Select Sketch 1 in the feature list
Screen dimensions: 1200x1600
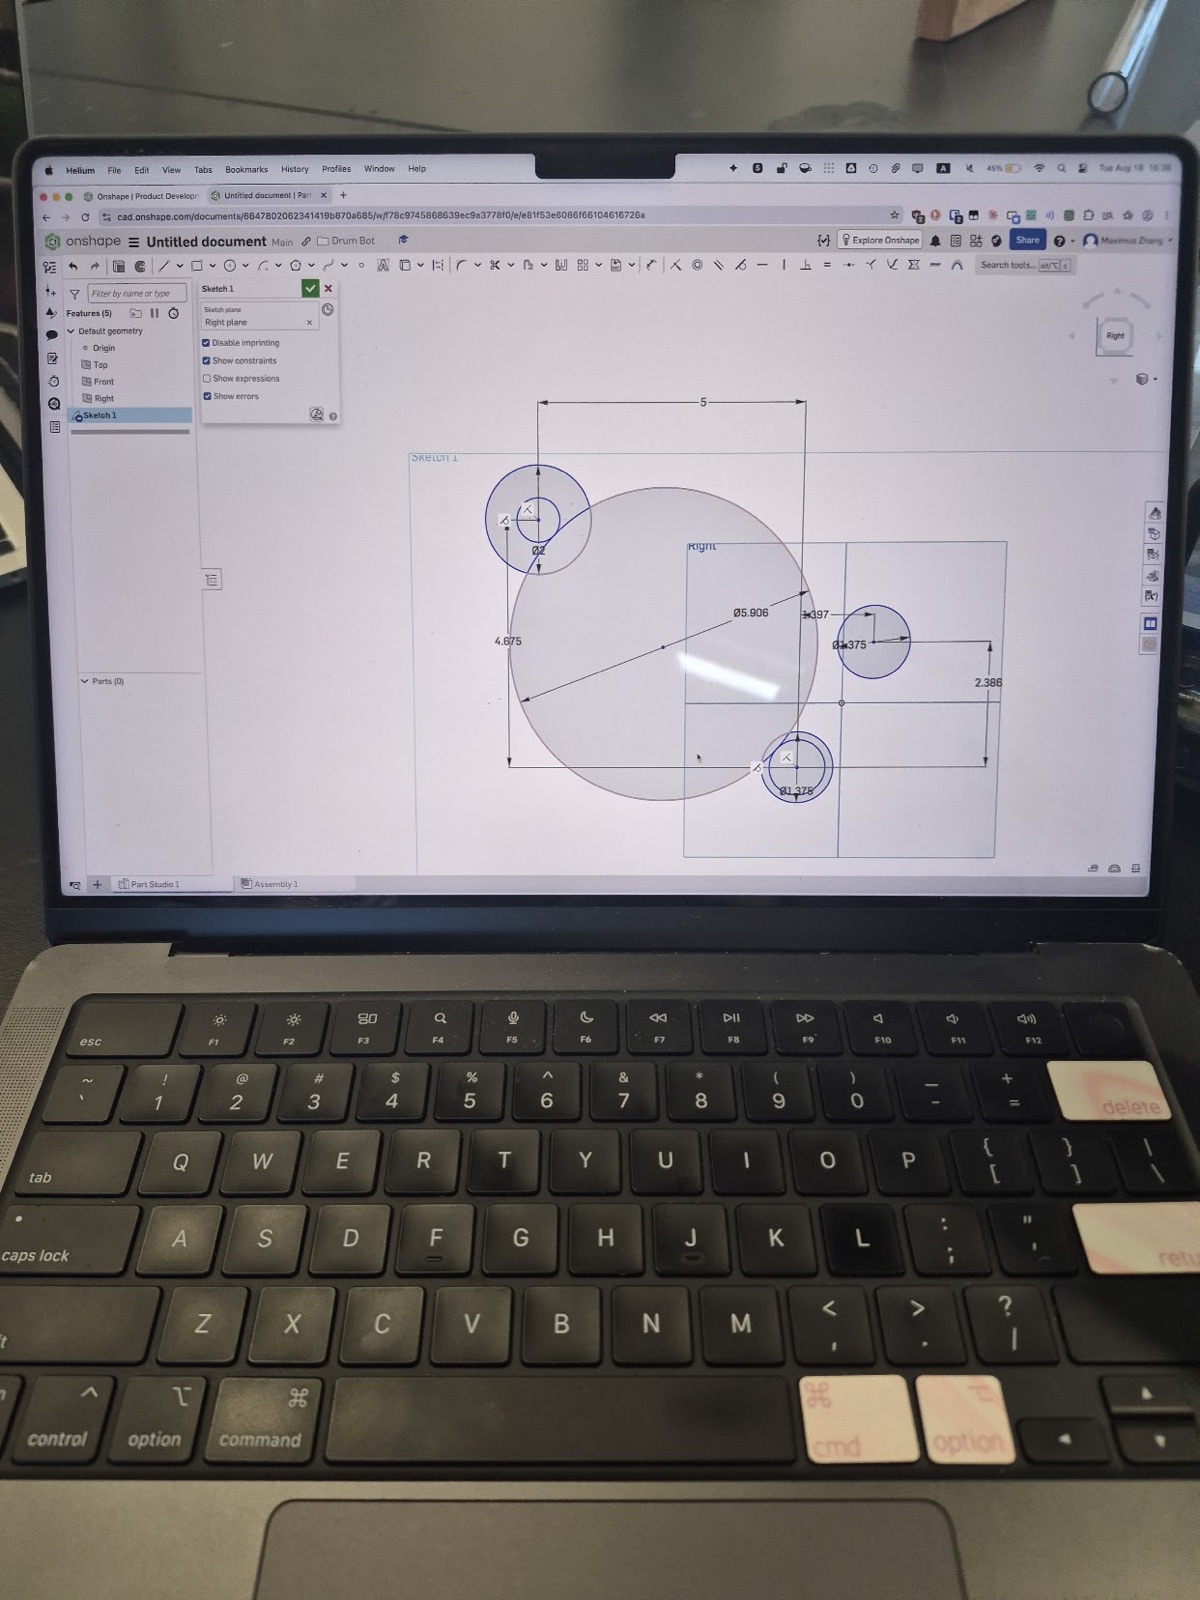click(129, 415)
